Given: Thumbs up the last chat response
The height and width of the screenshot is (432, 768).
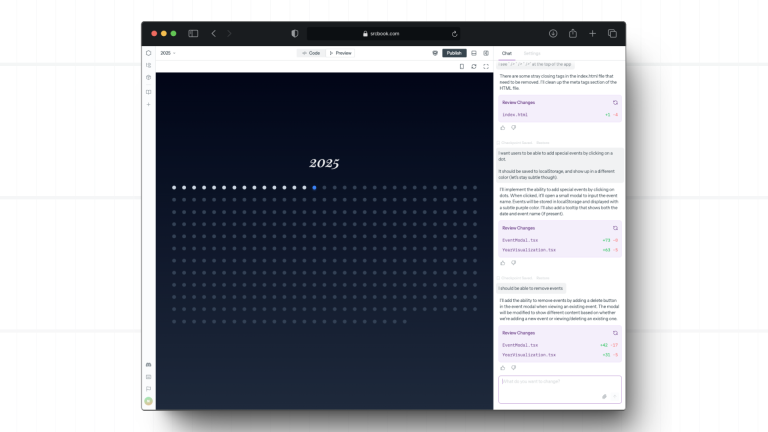Looking at the screenshot, I should [x=503, y=367].
